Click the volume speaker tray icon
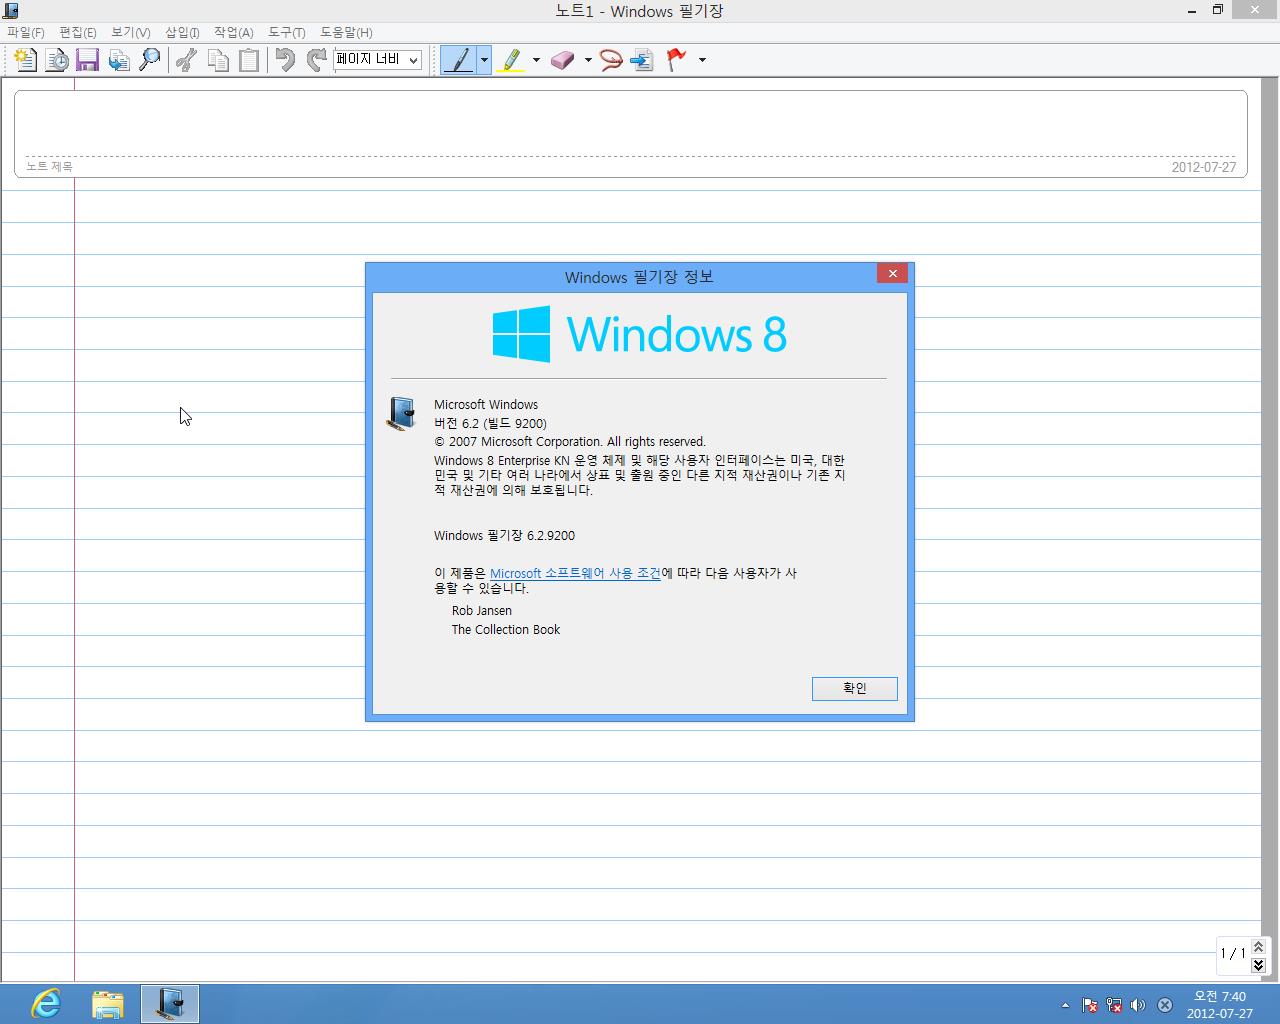This screenshot has width=1280, height=1024. [1138, 1005]
